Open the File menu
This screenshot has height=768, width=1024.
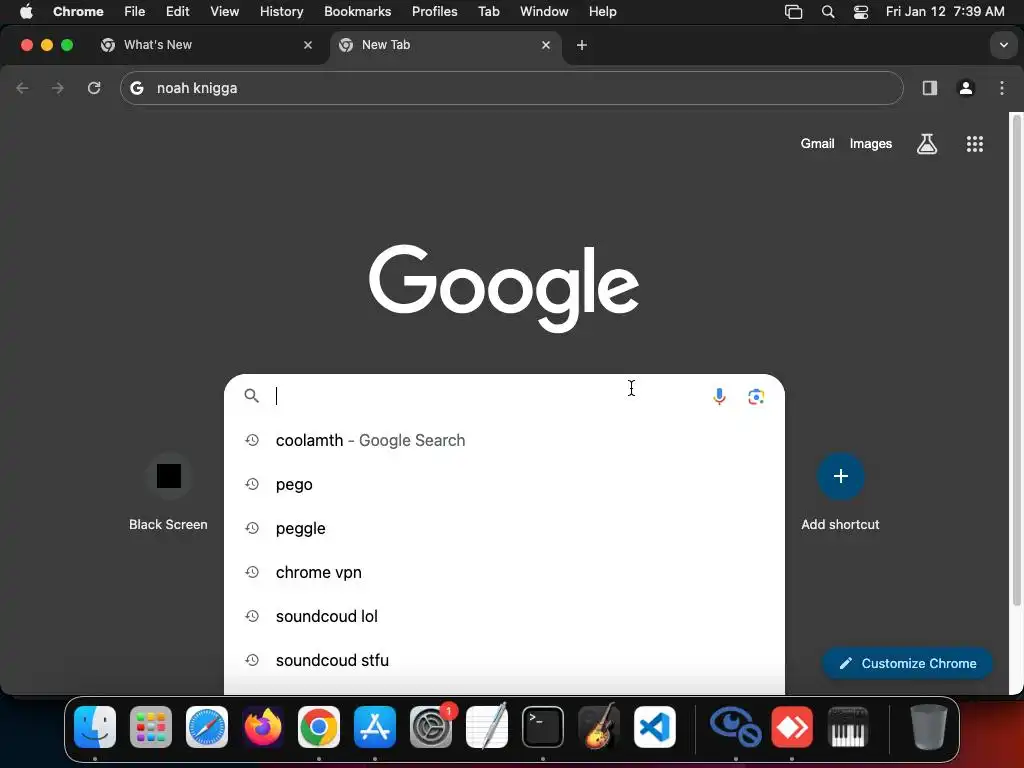pos(135,11)
